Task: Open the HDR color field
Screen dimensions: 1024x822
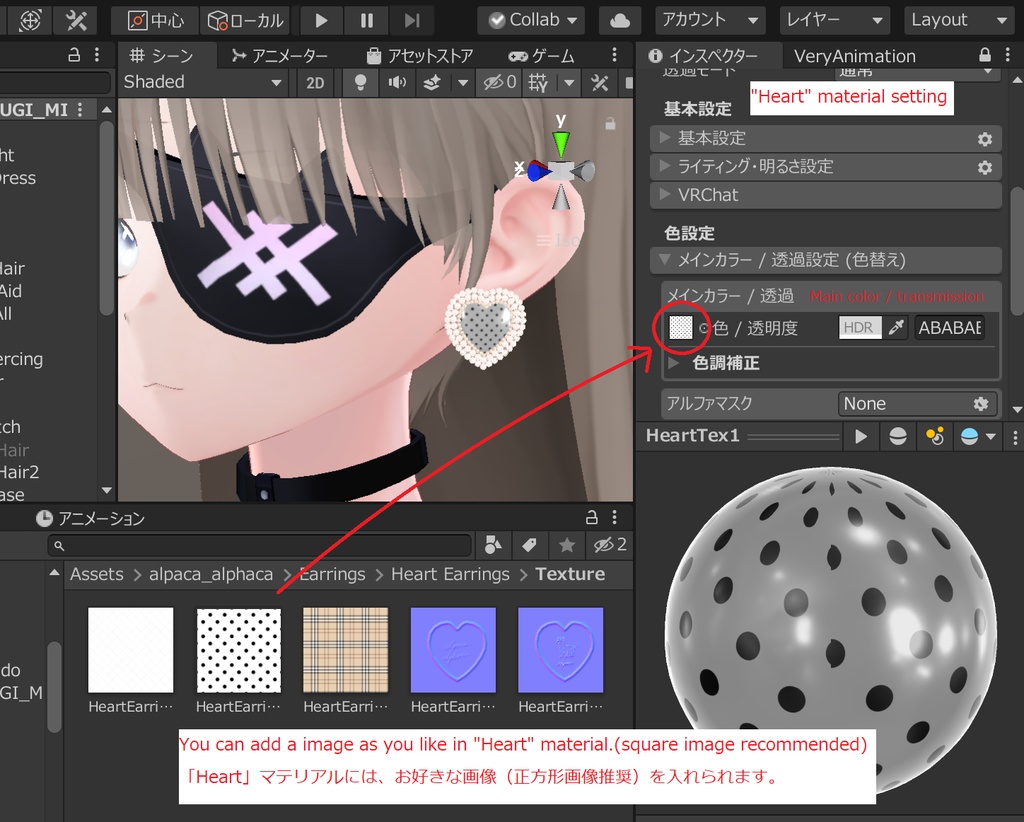Action: coord(859,327)
